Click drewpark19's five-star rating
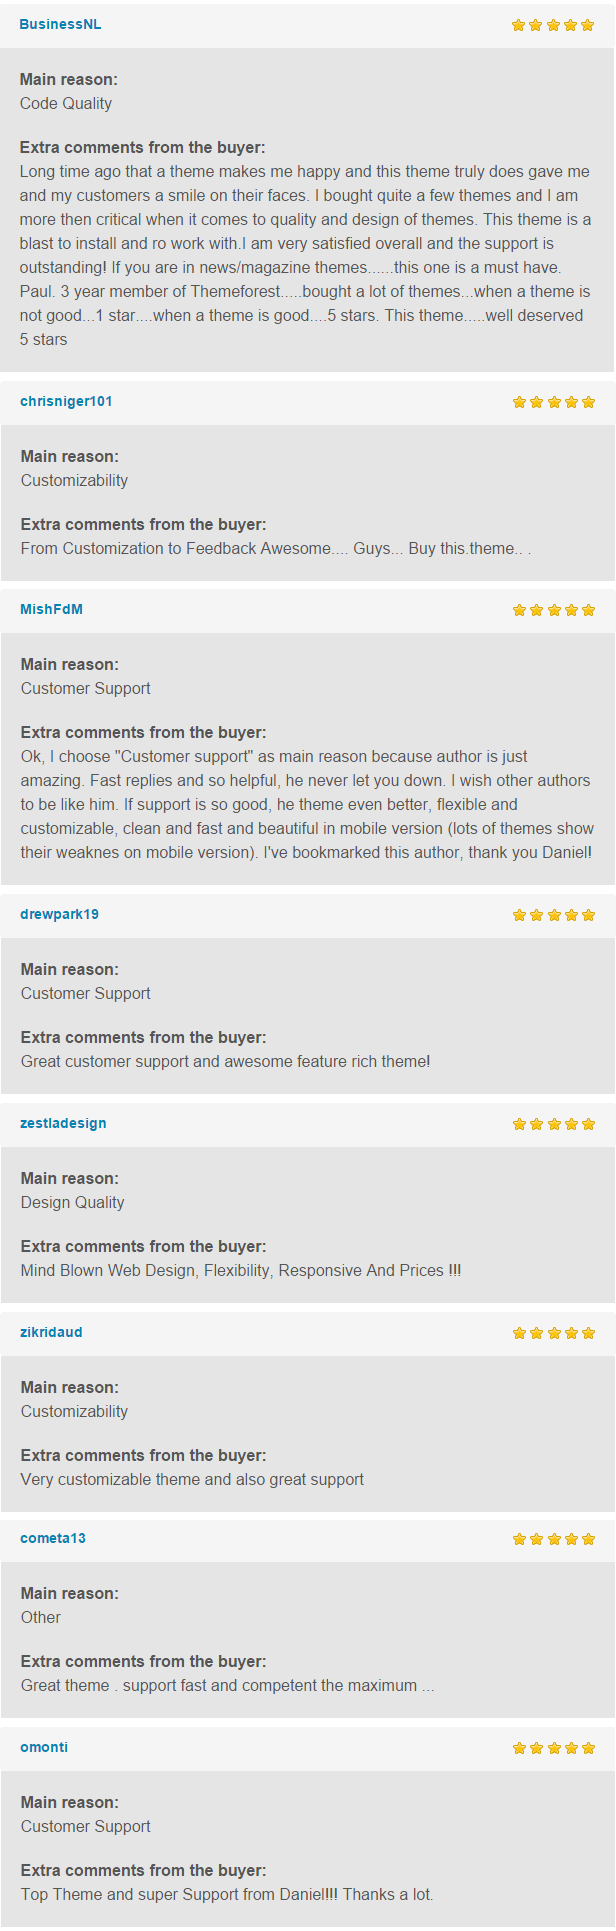This screenshot has width=616, height=1931. click(x=554, y=915)
